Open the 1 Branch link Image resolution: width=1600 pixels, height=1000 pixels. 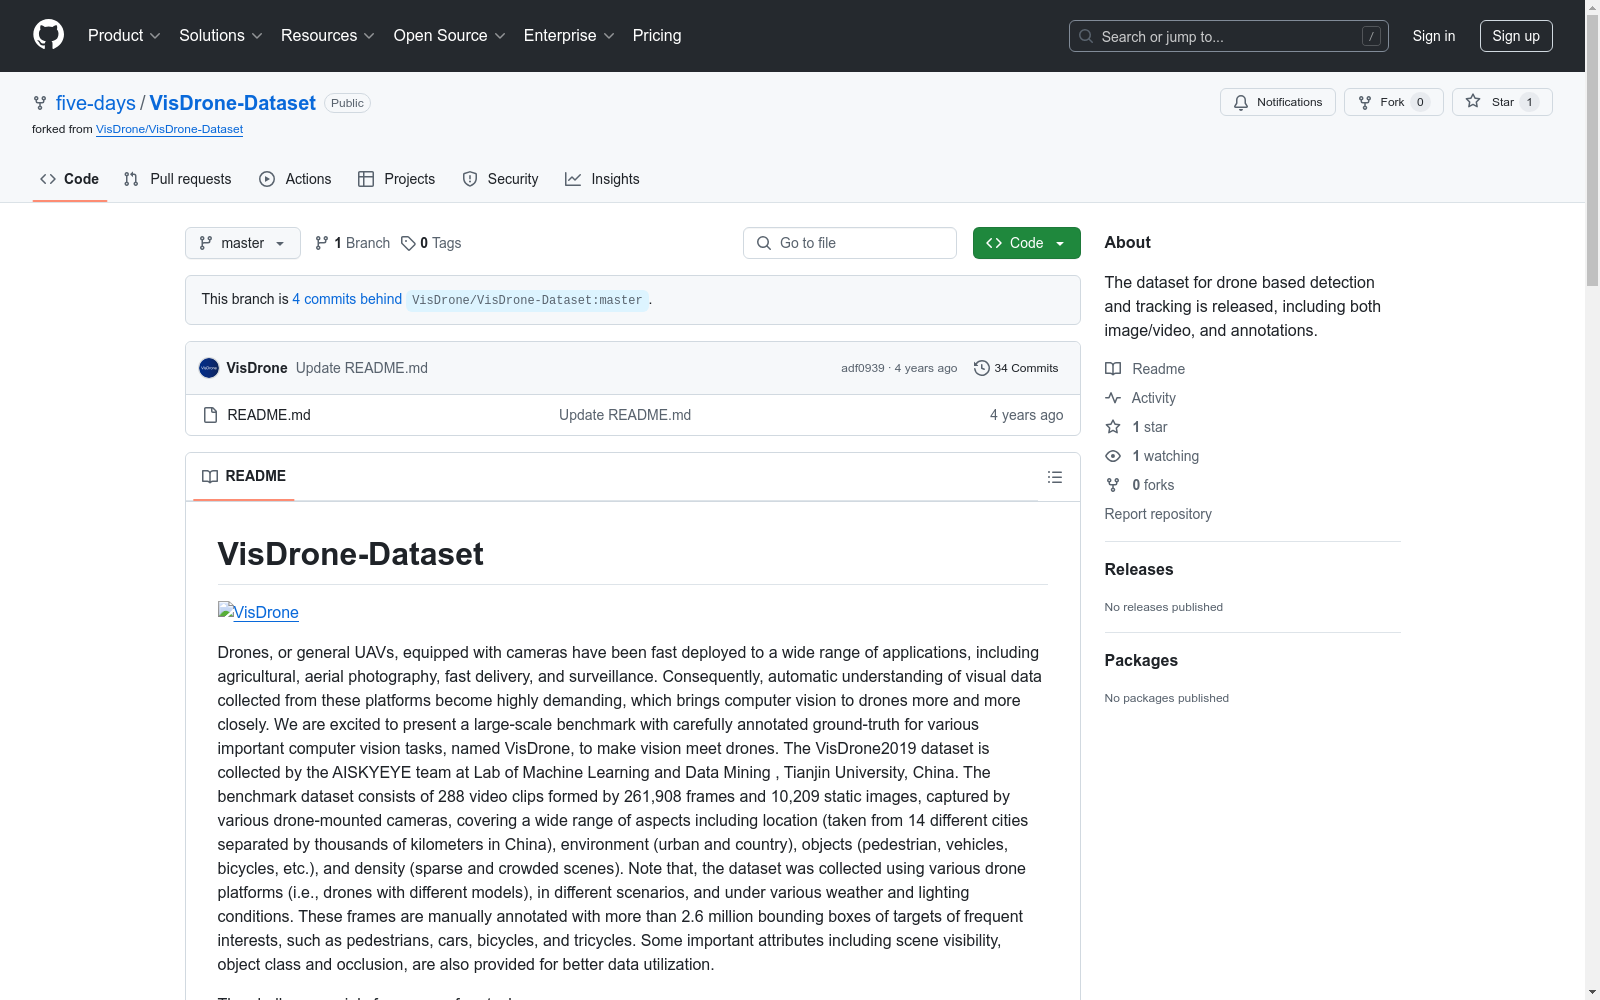point(352,243)
